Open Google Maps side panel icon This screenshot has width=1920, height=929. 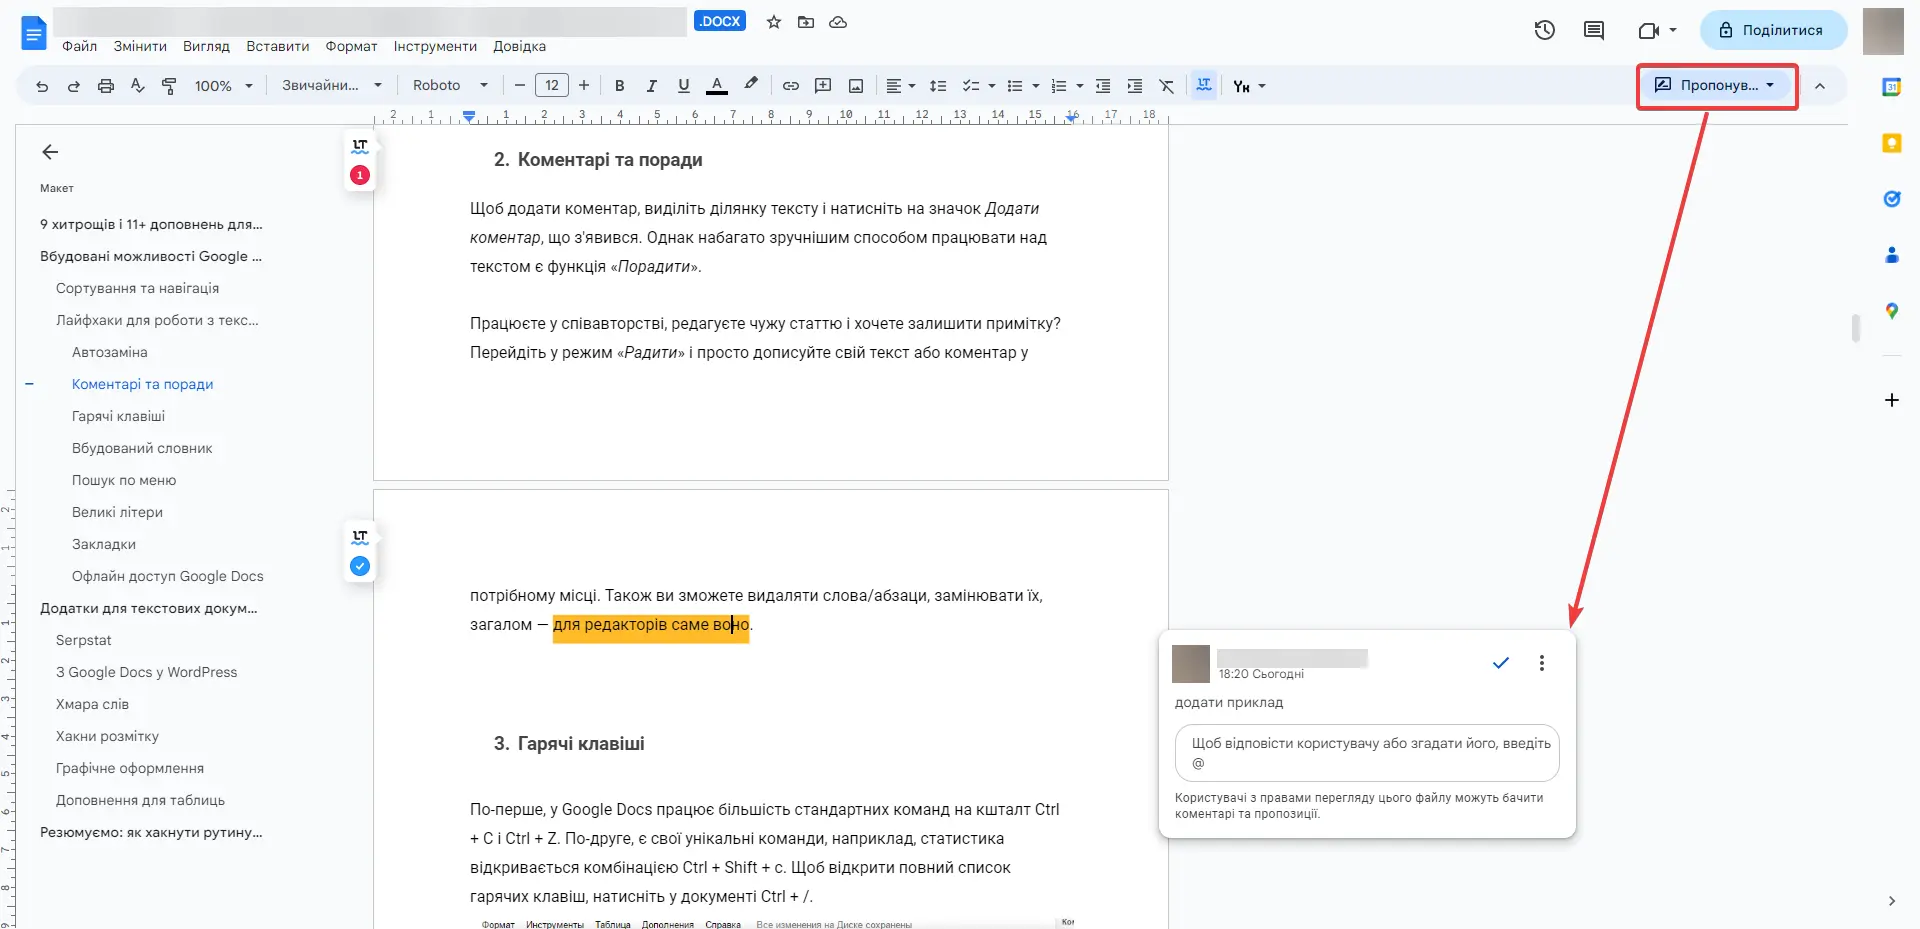point(1891,311)
